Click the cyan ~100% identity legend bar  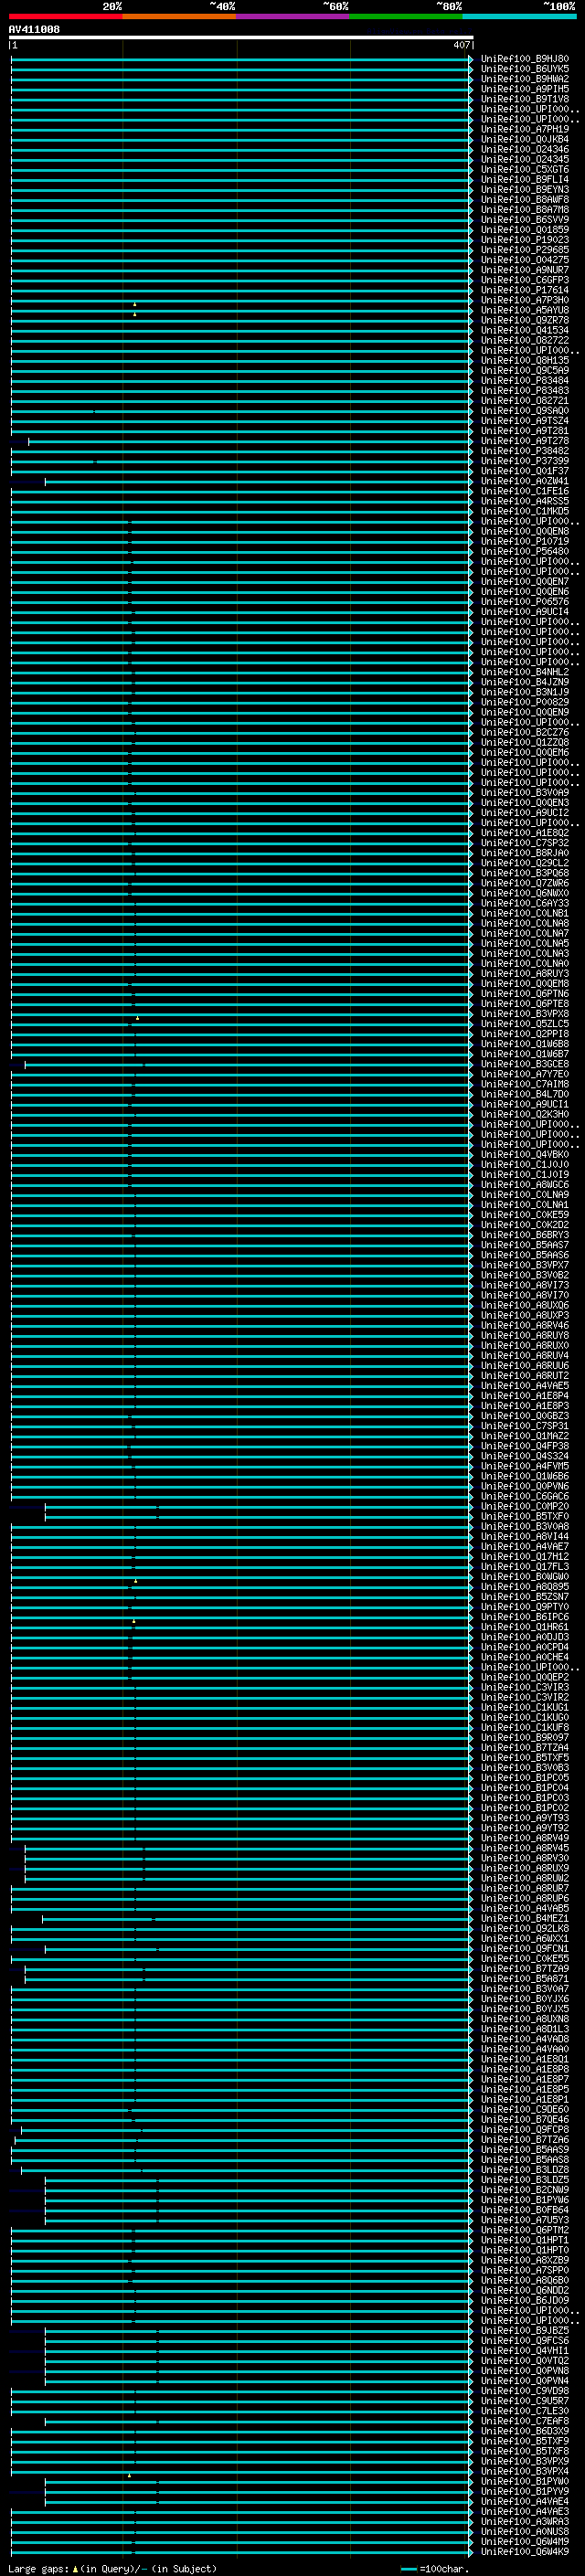[519, 16]
